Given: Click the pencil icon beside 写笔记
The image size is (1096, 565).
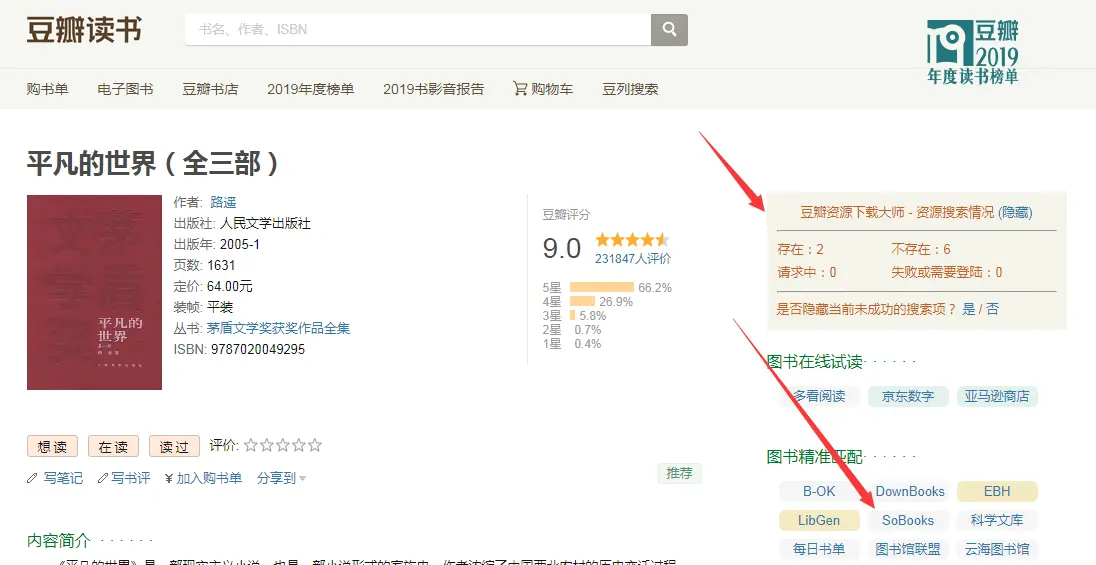Looking at the screenshot, I should tap(32, 478).
